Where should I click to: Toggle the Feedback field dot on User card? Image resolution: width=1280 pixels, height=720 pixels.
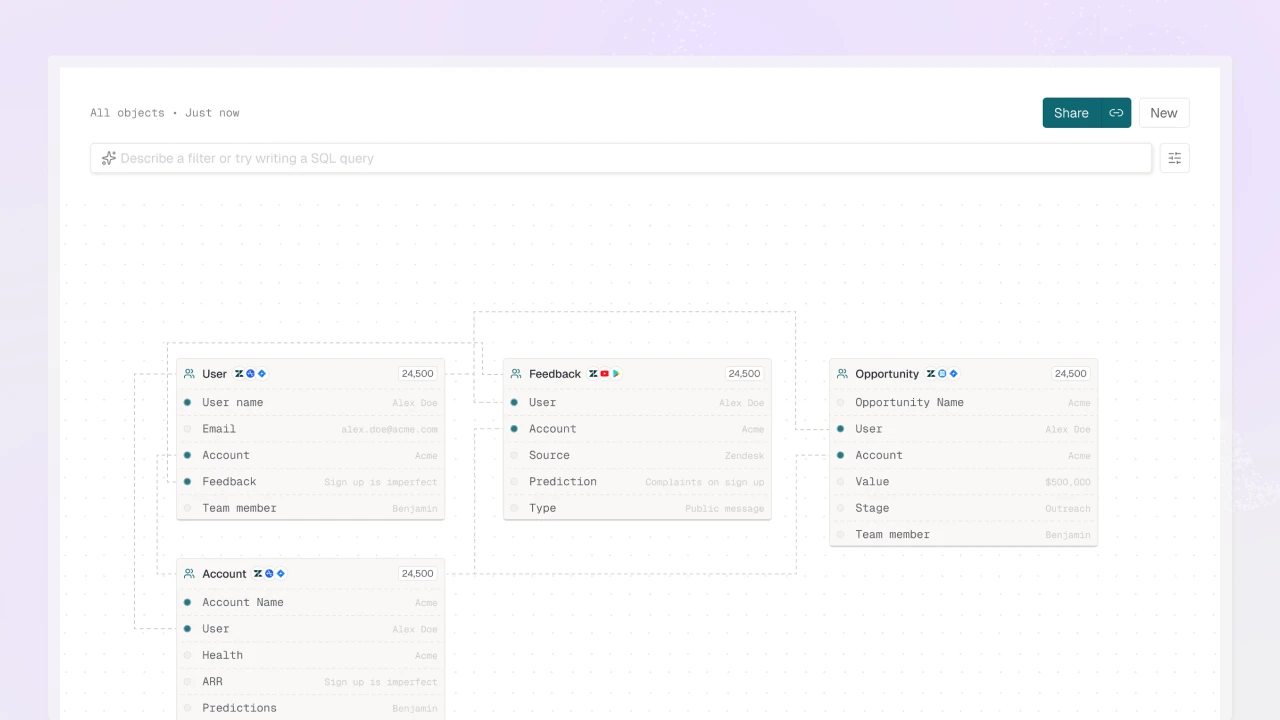[x=187, y=481]
